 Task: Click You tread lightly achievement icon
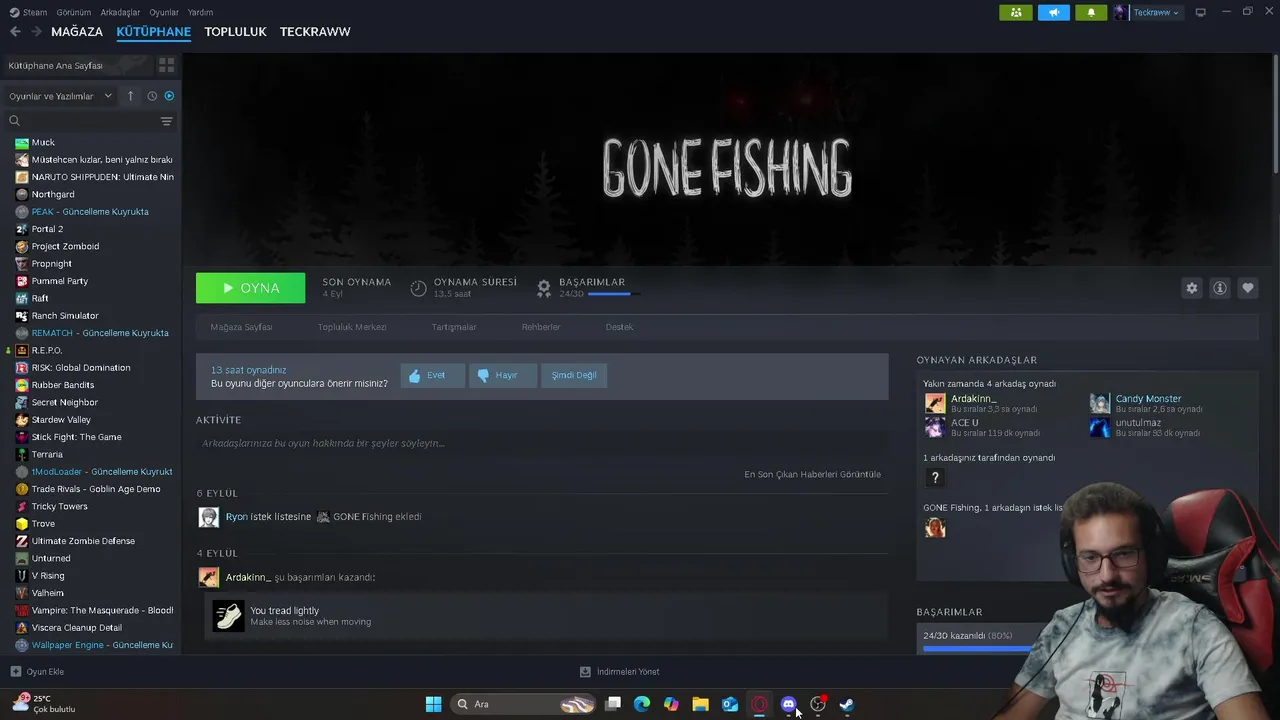[x=228, y=616]
